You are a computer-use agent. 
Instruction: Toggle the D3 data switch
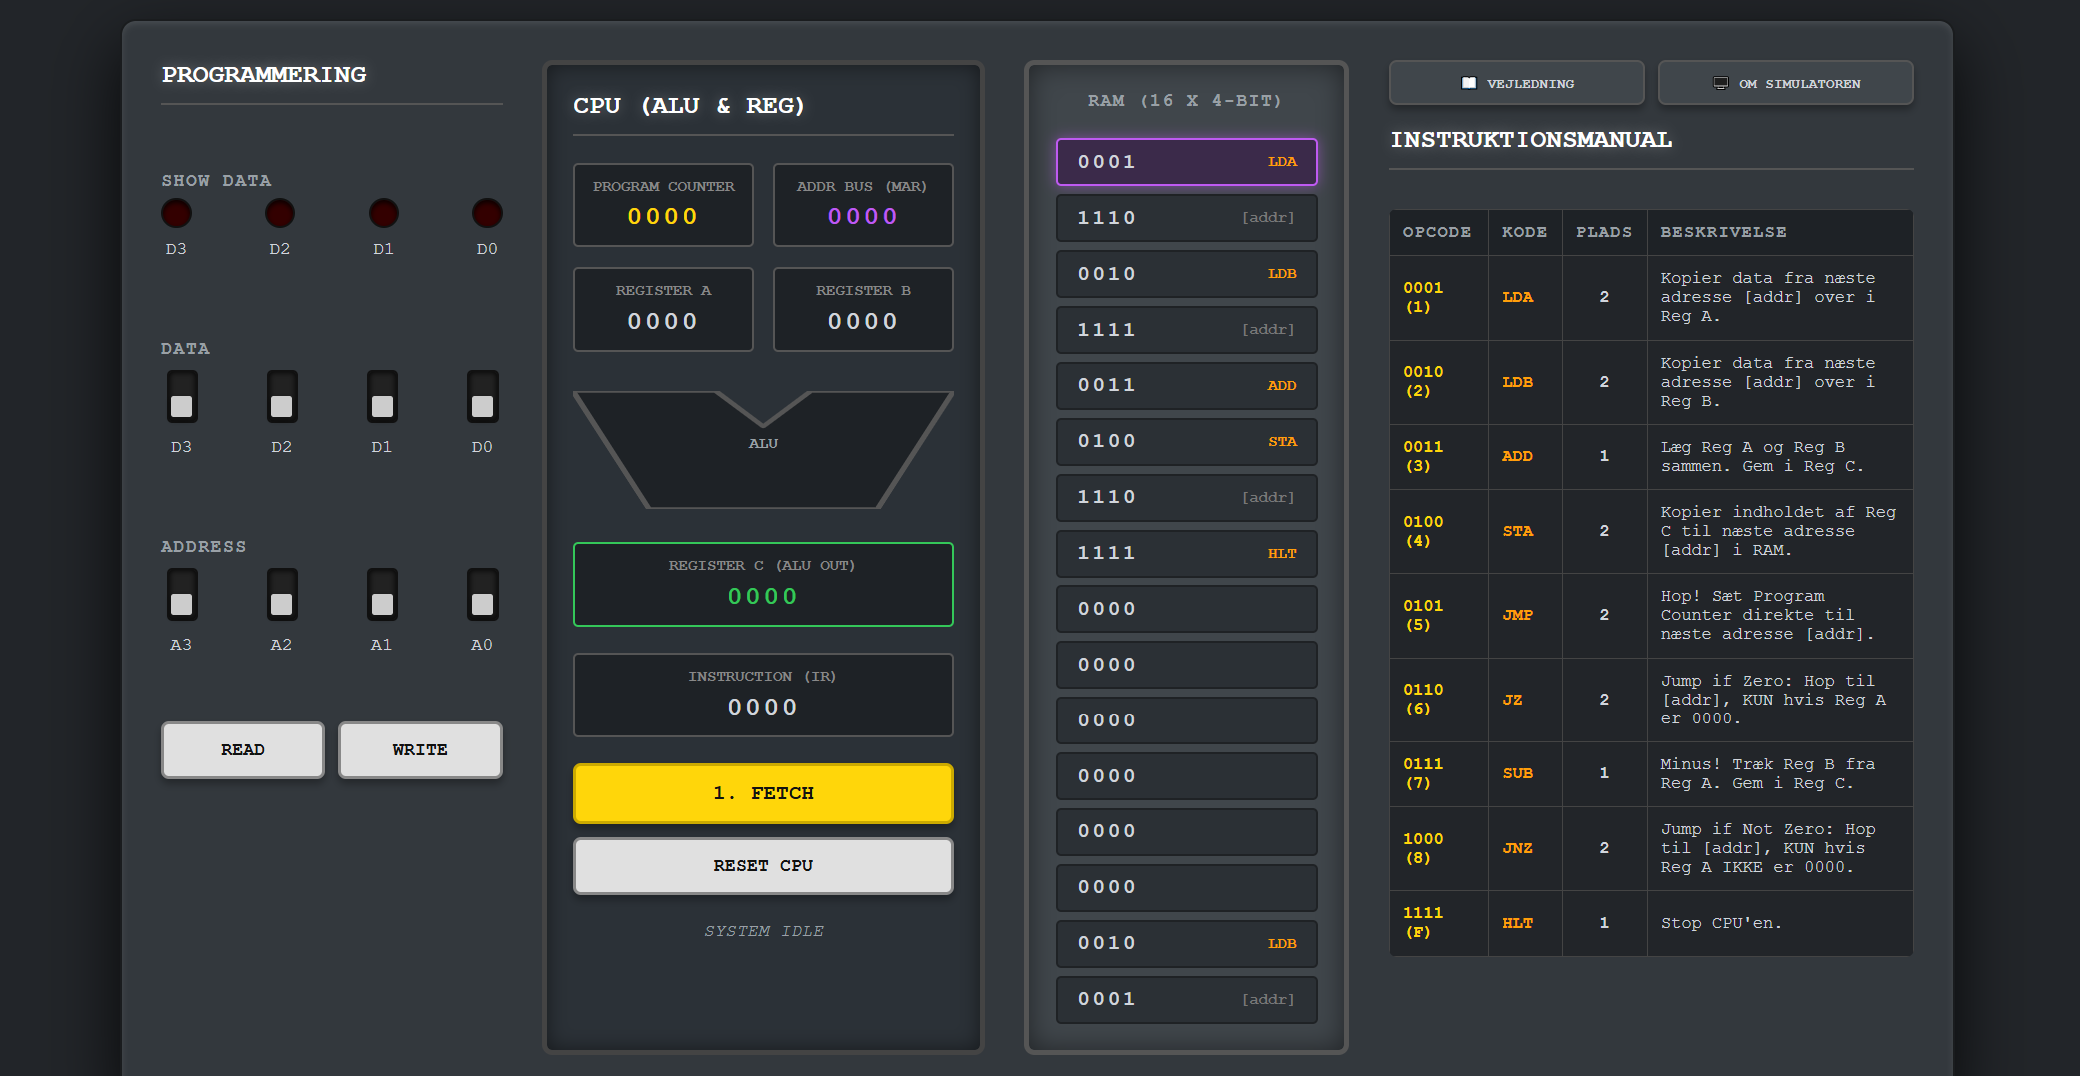[181, 396]
